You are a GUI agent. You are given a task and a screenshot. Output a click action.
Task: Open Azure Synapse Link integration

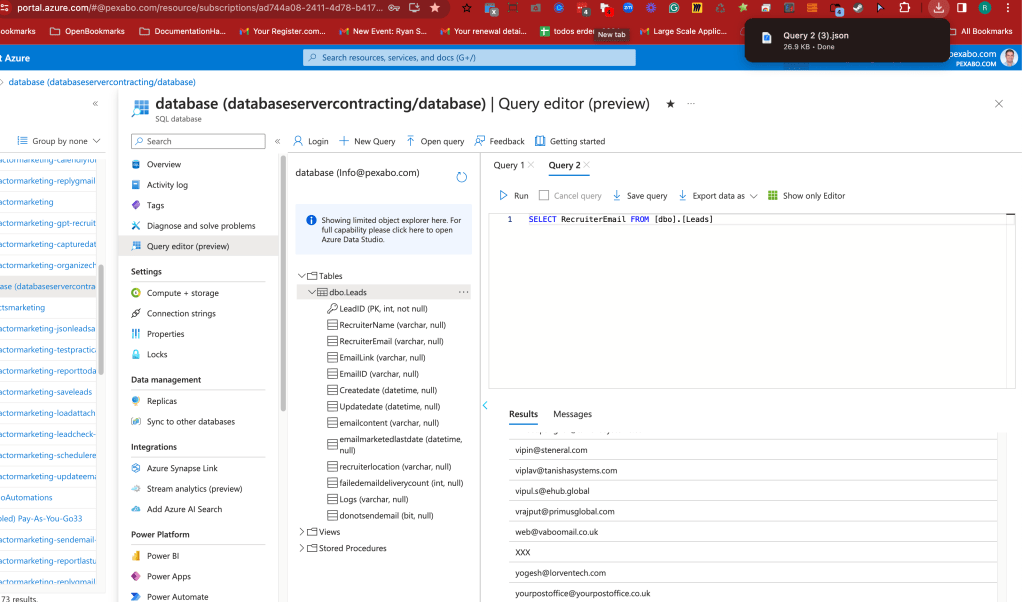182,468
